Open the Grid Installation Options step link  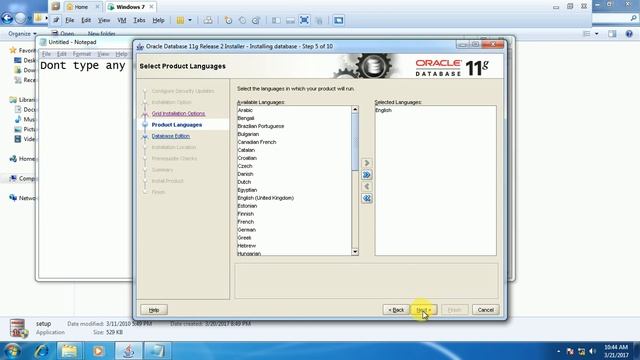178,113
